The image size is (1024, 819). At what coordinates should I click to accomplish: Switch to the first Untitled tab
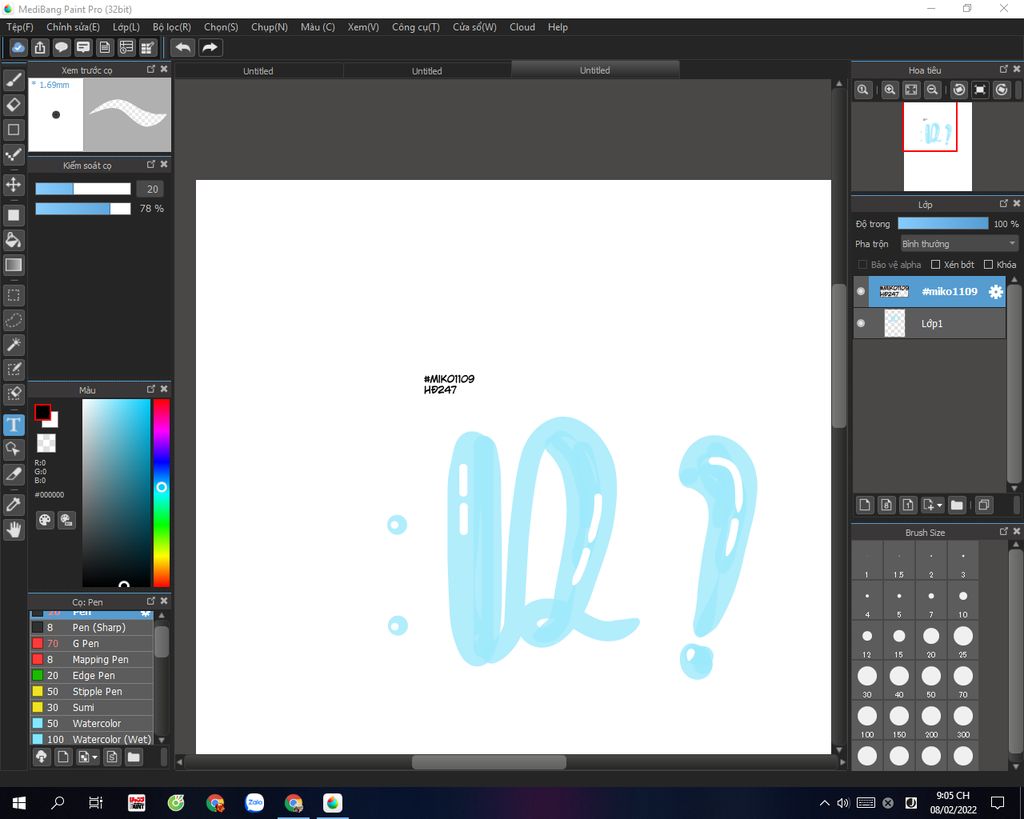(x=259, y=71)
